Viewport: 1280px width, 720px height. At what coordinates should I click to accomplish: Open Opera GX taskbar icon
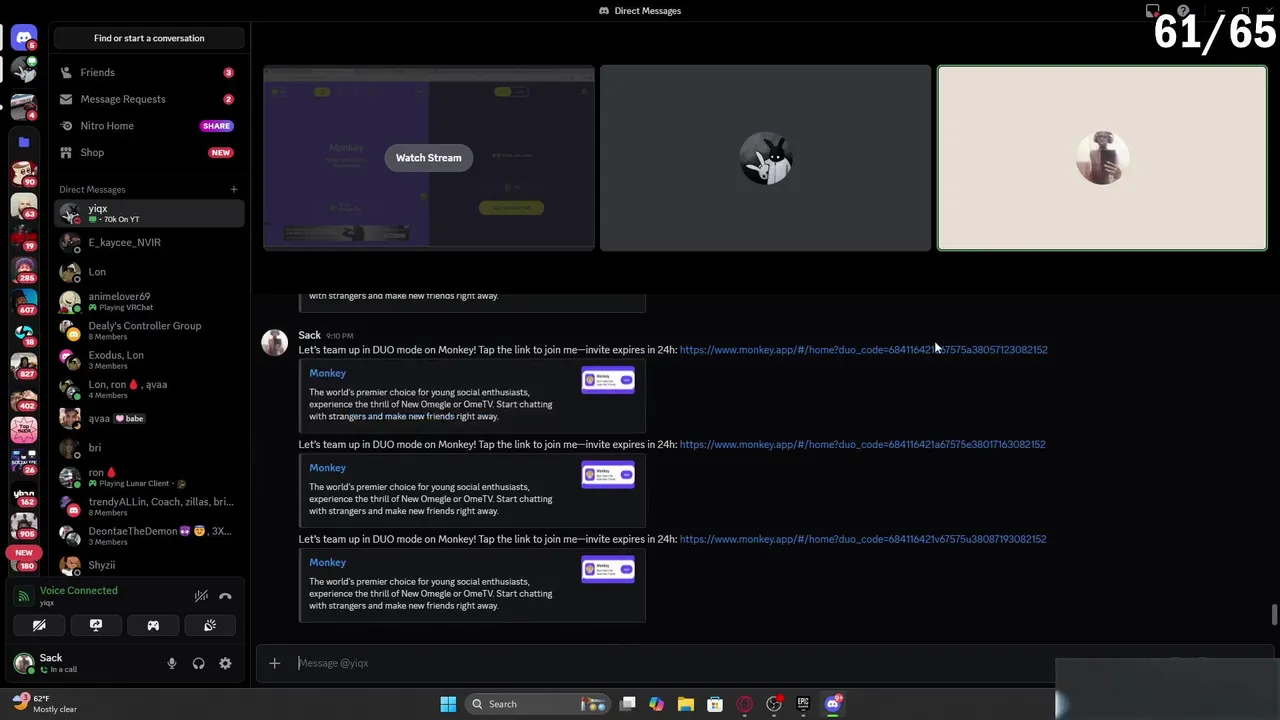point(744,704)
